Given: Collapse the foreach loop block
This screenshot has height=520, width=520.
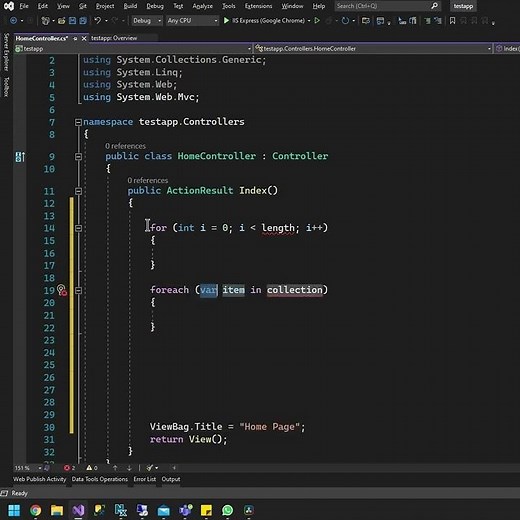Looking at the screenshot, I should 78,290.
